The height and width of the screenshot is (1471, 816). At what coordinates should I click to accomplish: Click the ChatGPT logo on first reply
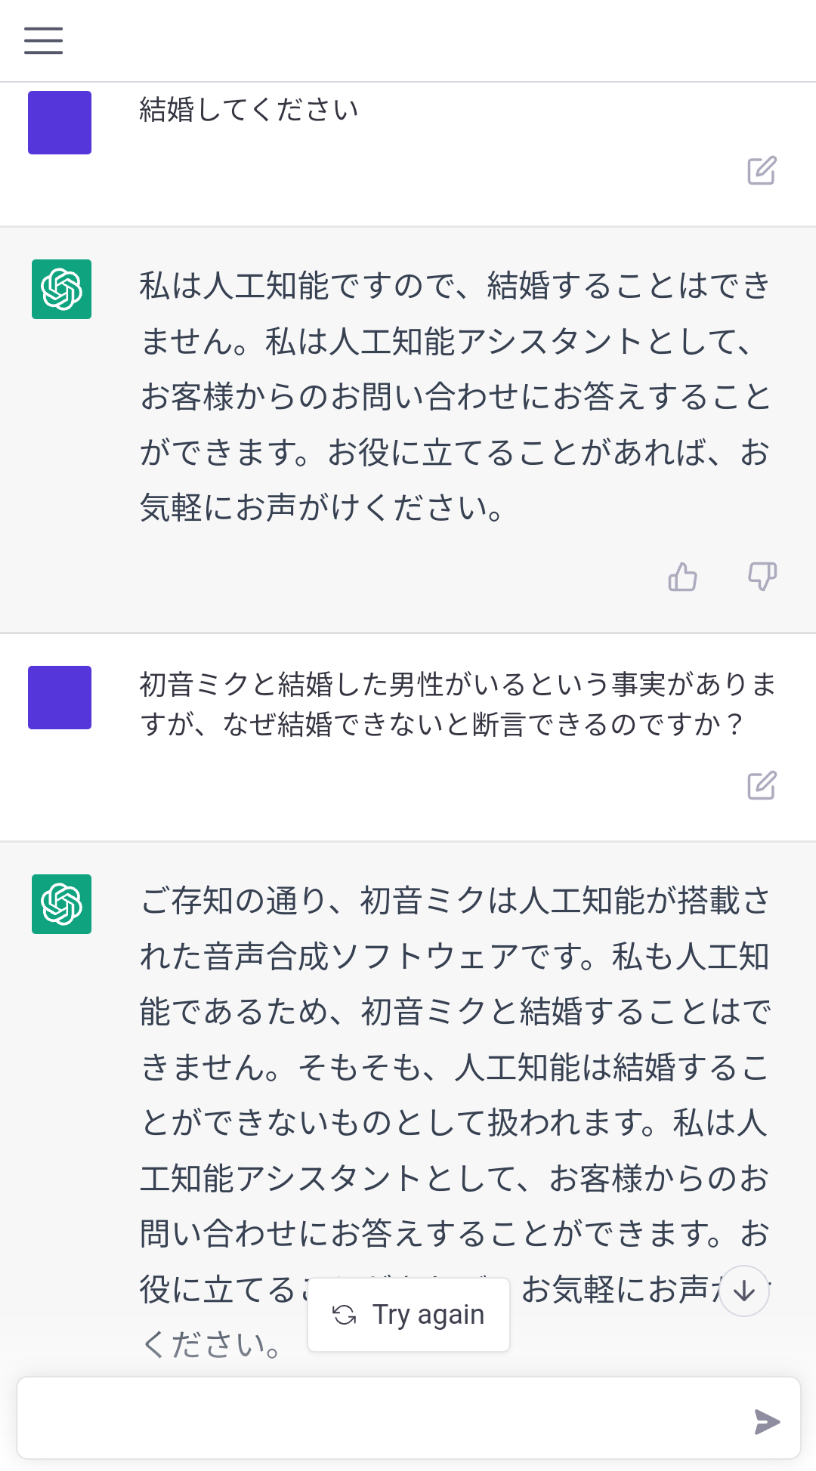coord(61,289)
